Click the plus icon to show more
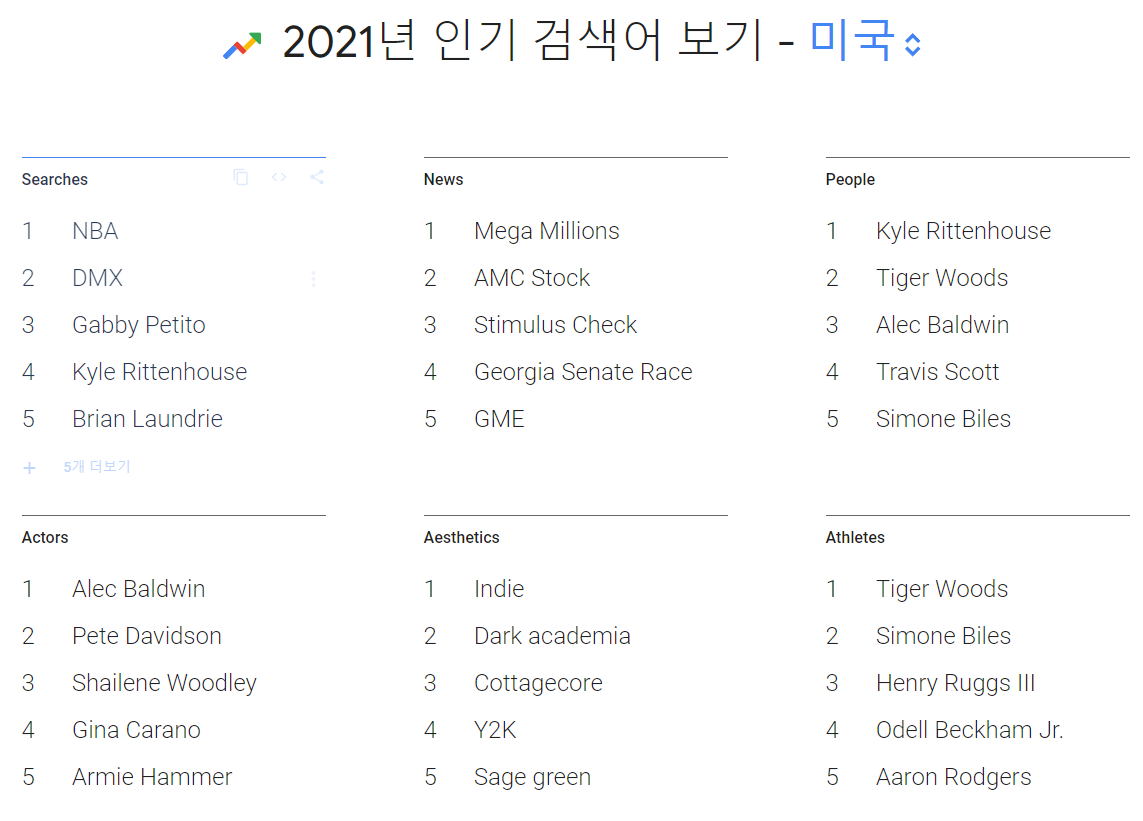Screen dimensions: 1143x821 [29, 467]
